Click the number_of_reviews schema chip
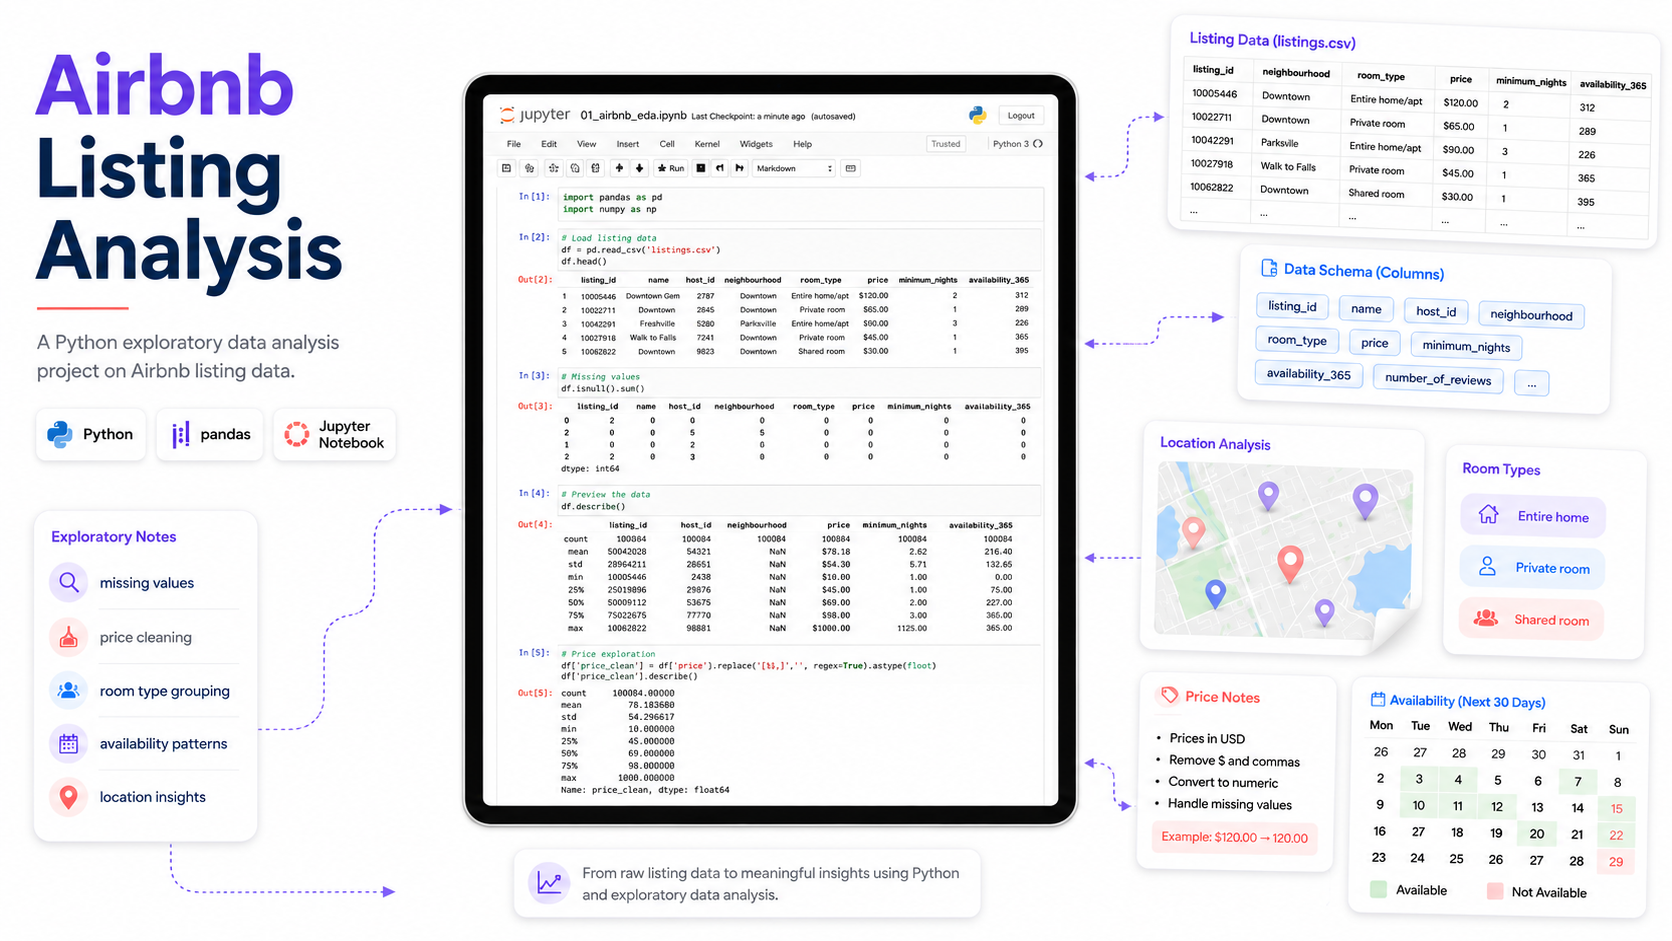Image resolution: width=1672 pixels, height=941 pixels. [x=1438, y=379]
